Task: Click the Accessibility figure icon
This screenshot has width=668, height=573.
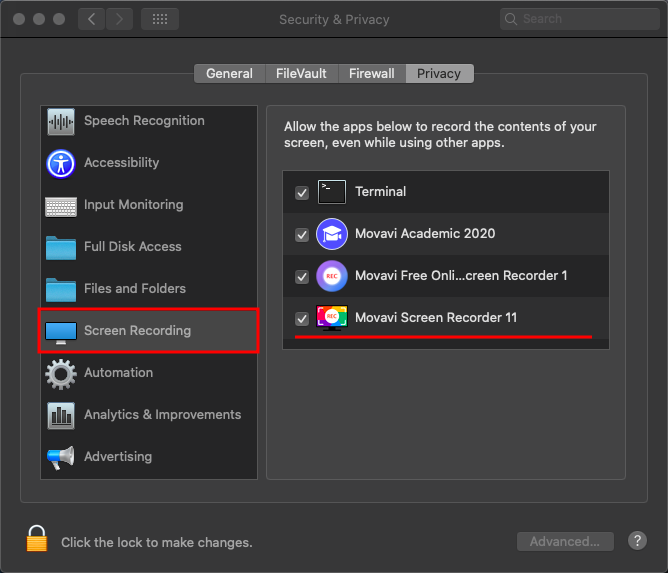Action: (61, 164)
